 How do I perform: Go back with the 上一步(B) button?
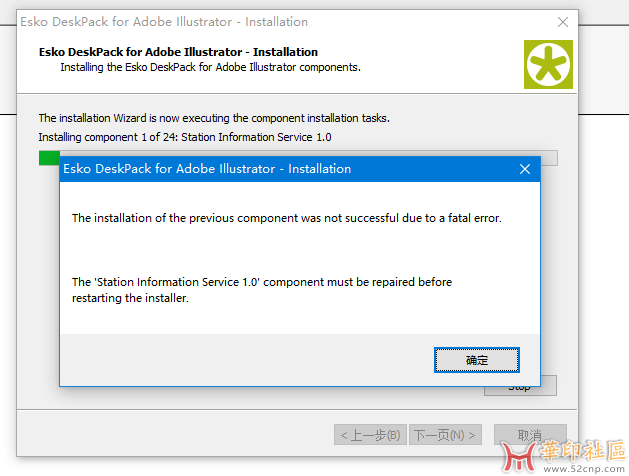tap(370, 435)
